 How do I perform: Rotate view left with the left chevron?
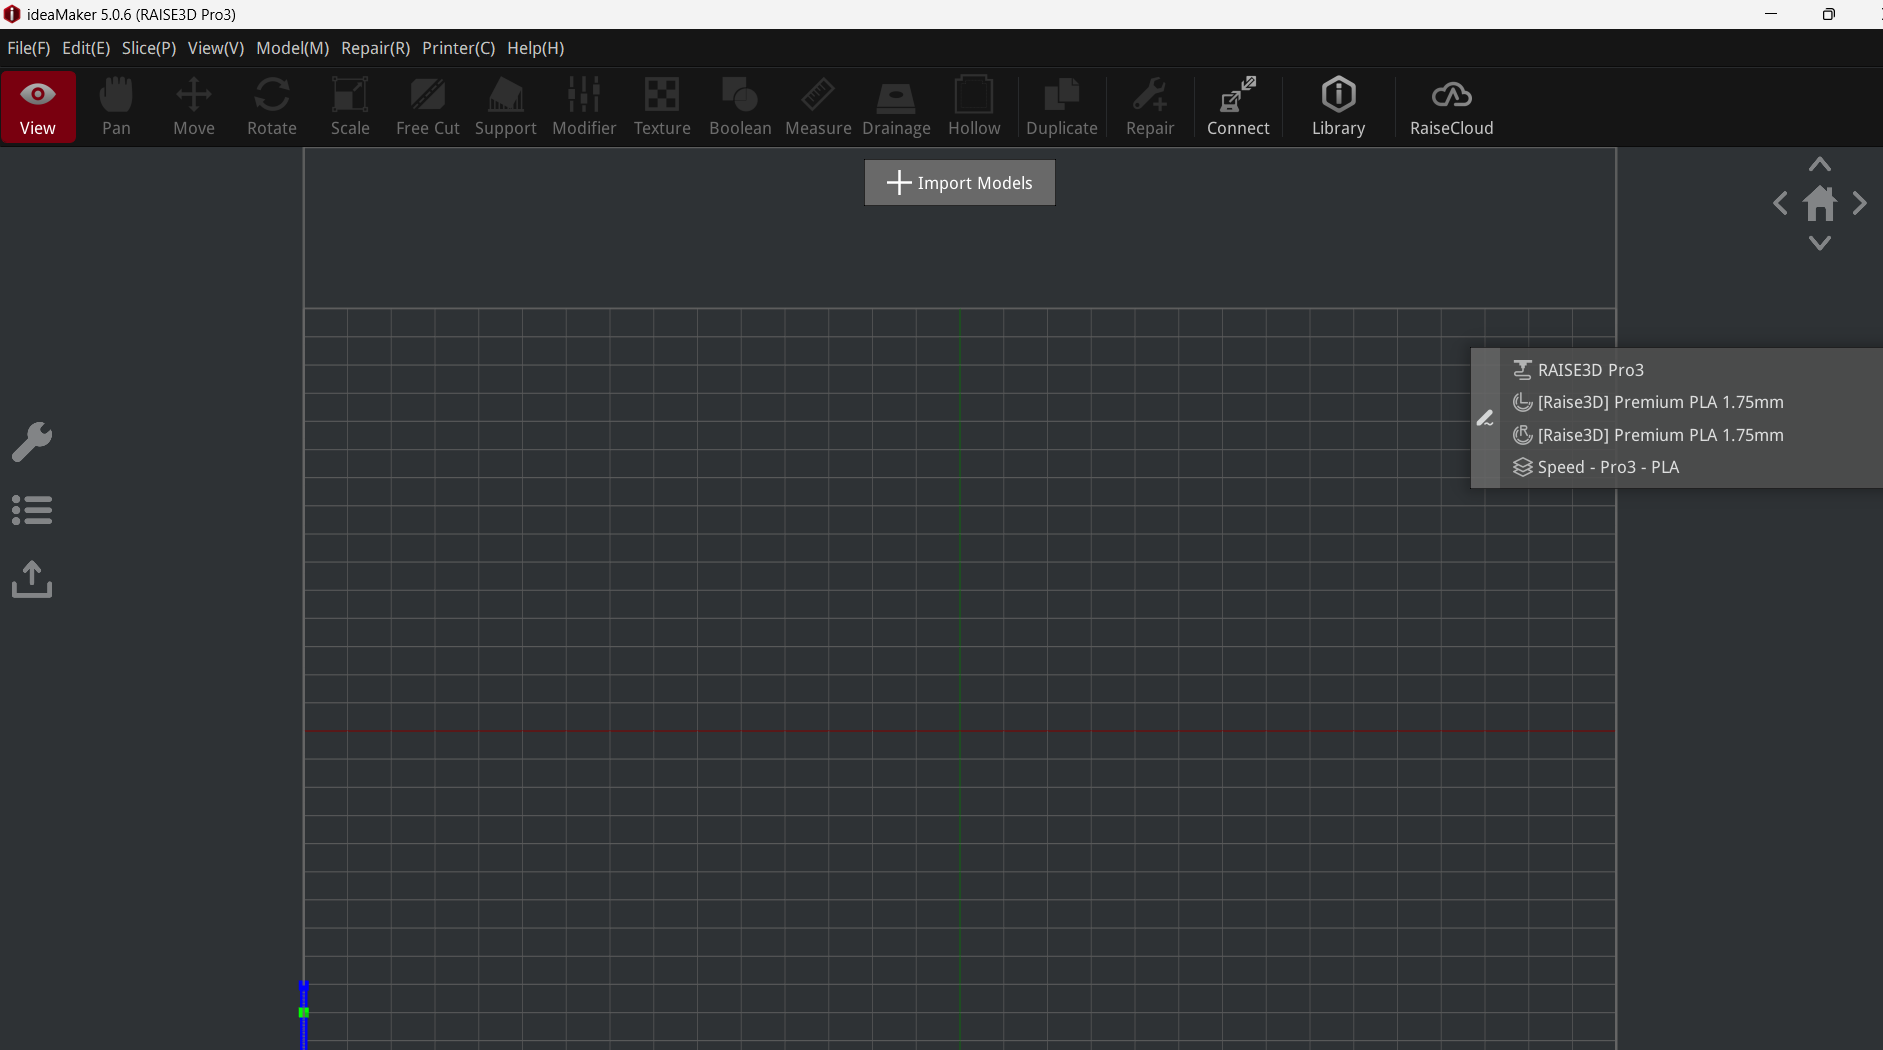tap(1781, 204)
